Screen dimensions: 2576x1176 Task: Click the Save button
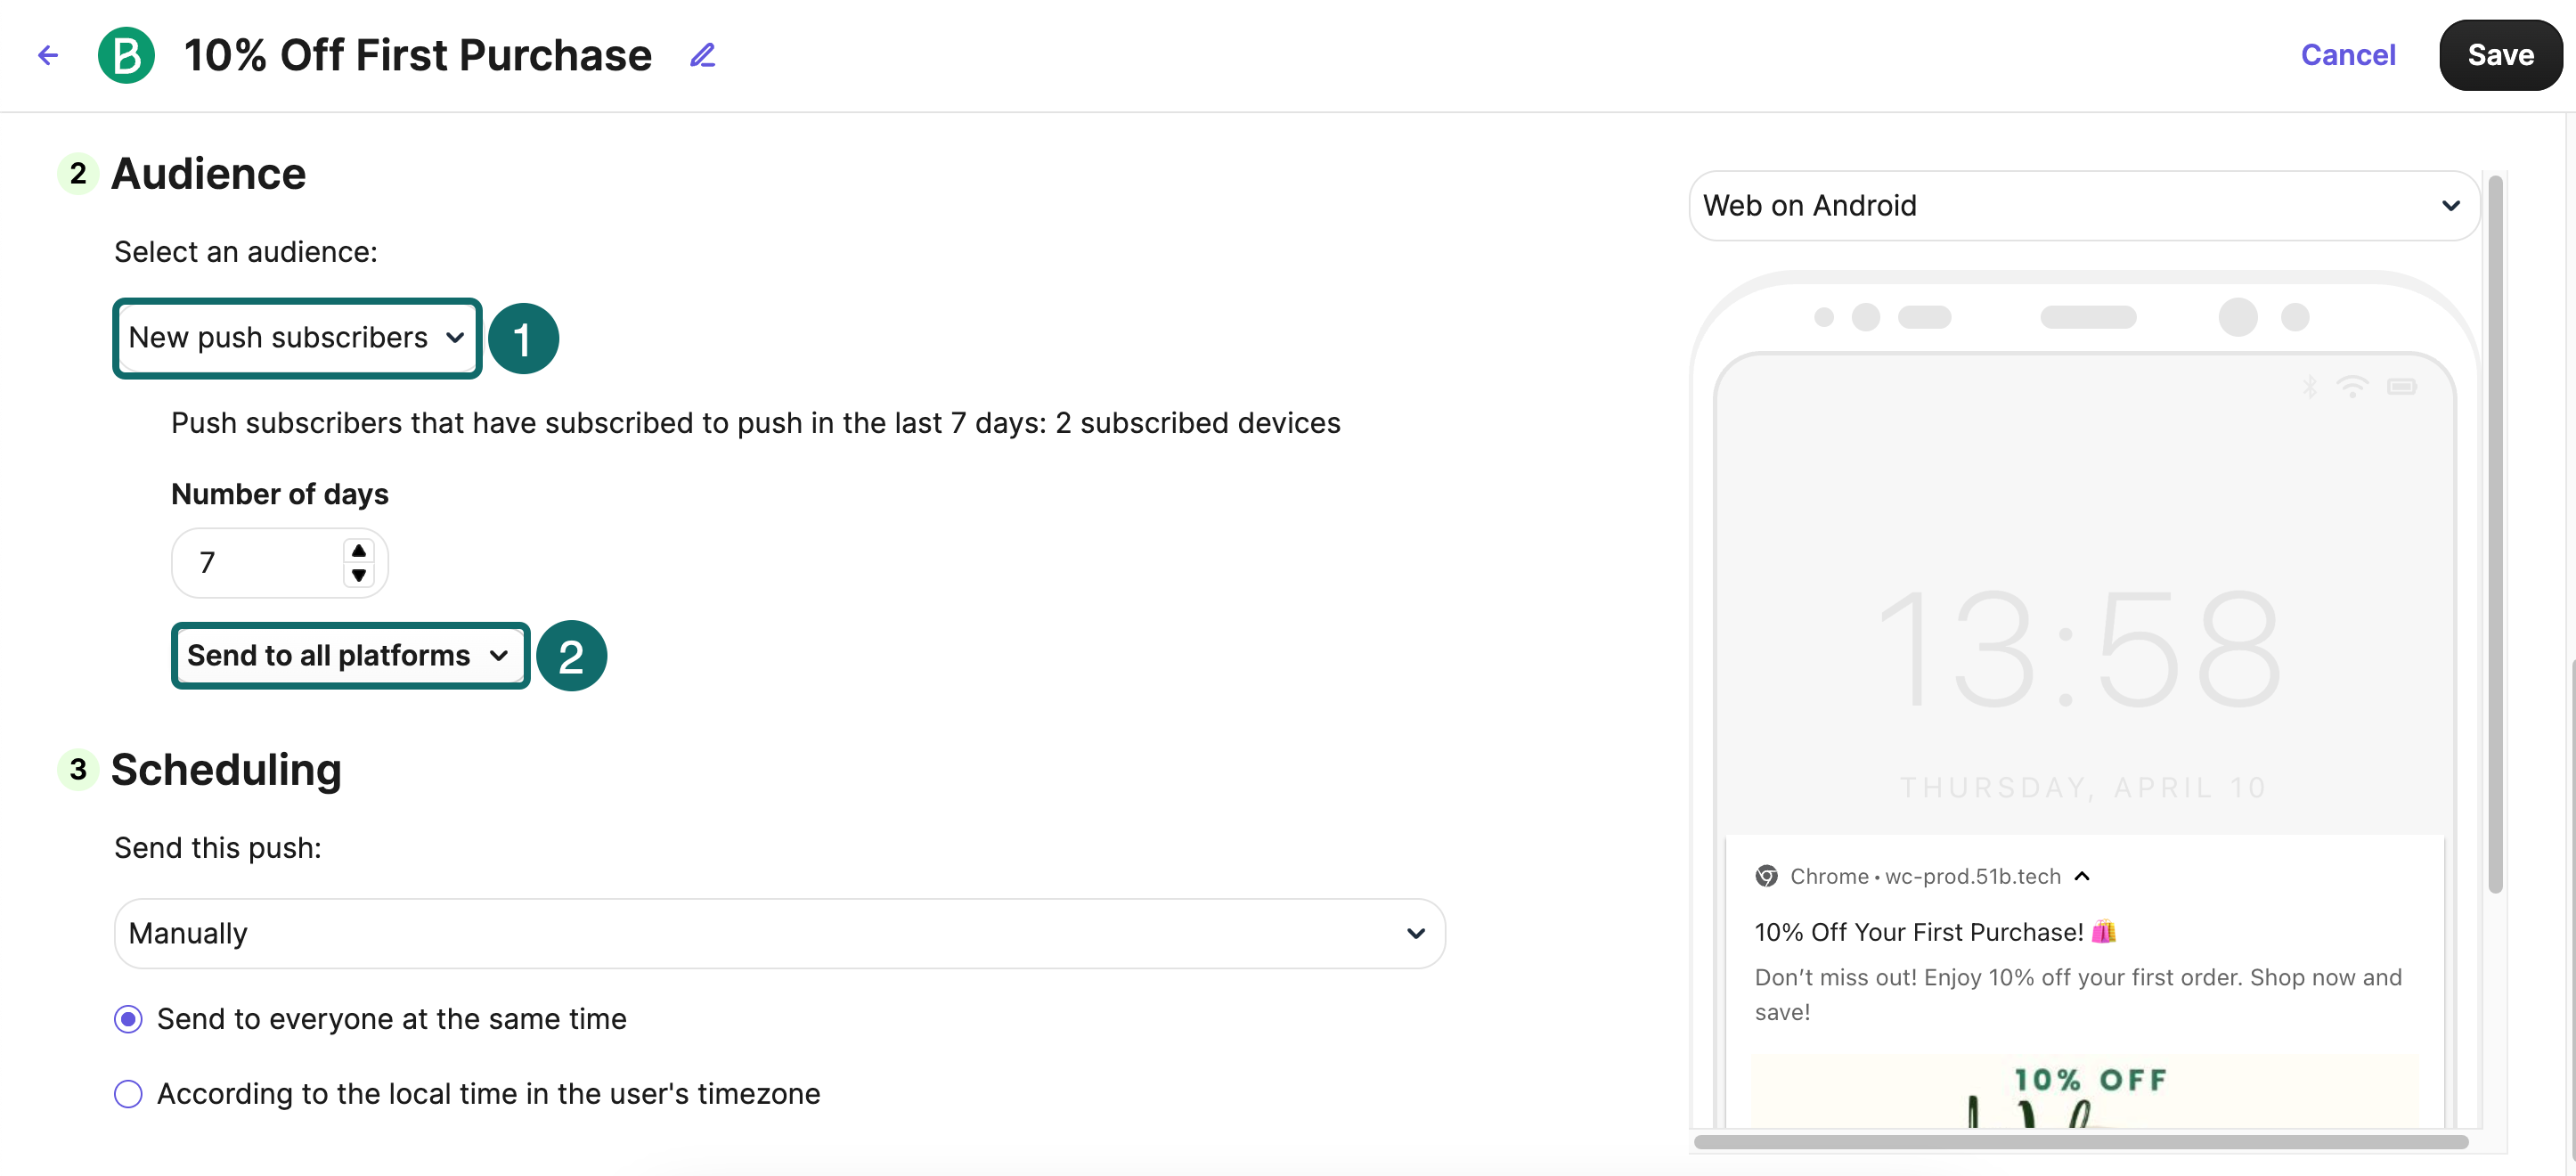[2499, 55]
